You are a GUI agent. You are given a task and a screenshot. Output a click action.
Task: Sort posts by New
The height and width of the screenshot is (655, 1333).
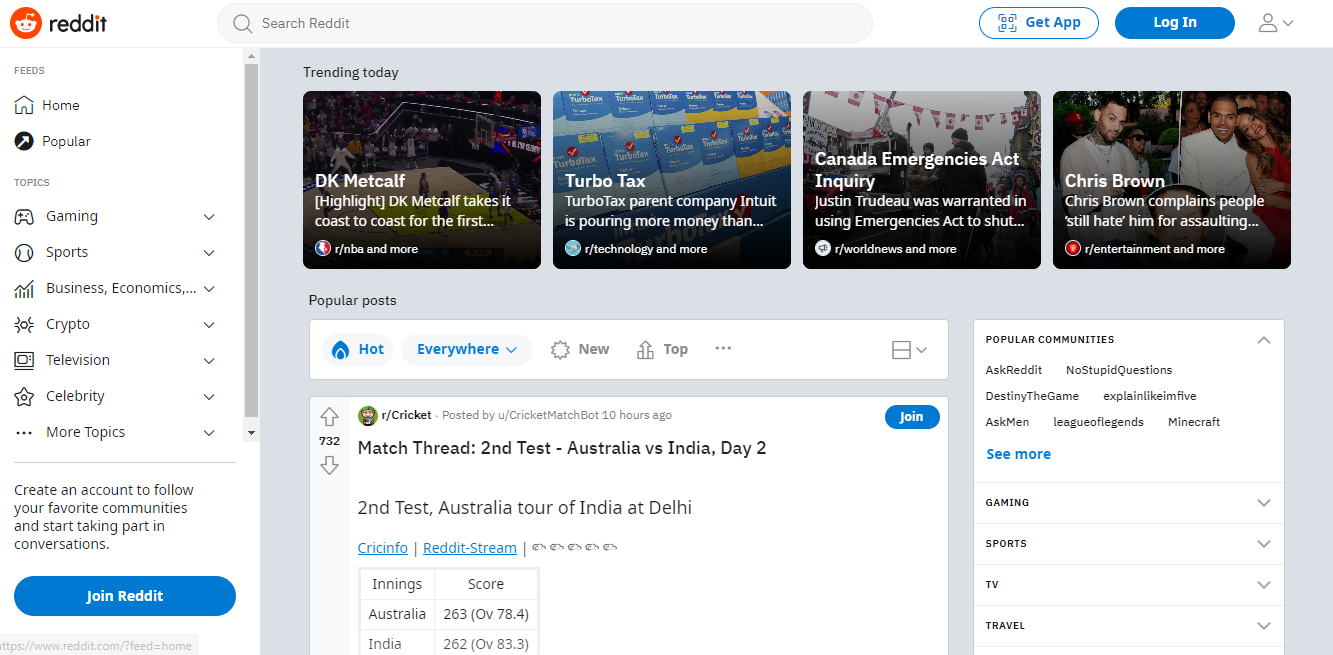[580, 349]
